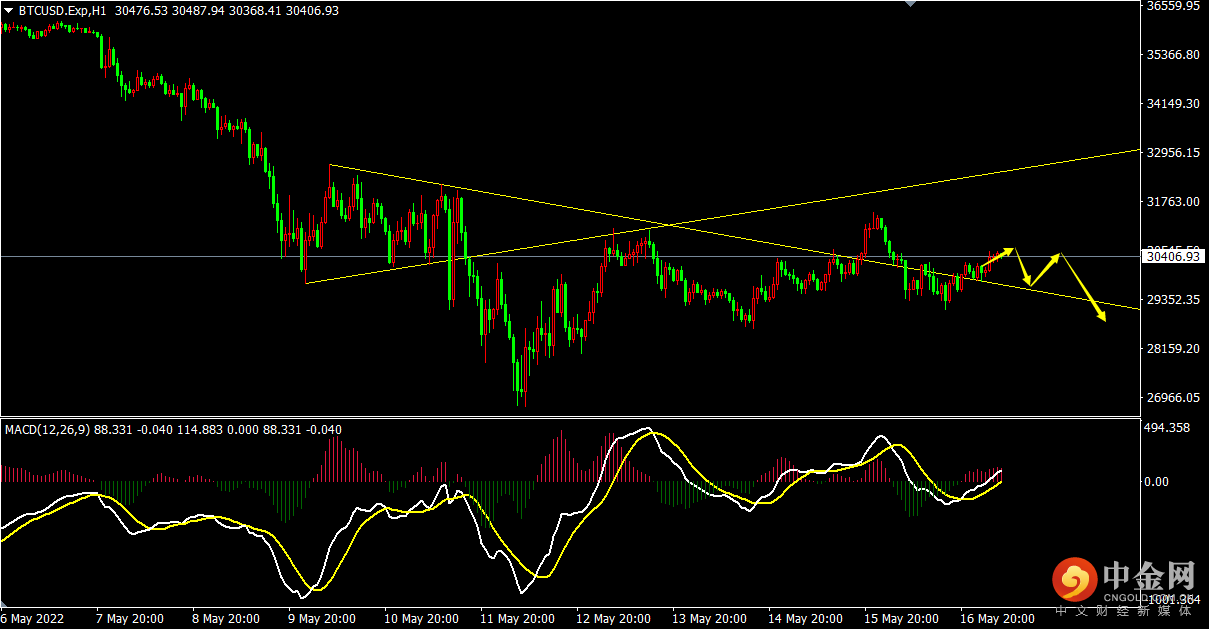Screen dimensions: 1209x629
Task: Click the 8 May 20:00 time label
Action: pos(225,619)
